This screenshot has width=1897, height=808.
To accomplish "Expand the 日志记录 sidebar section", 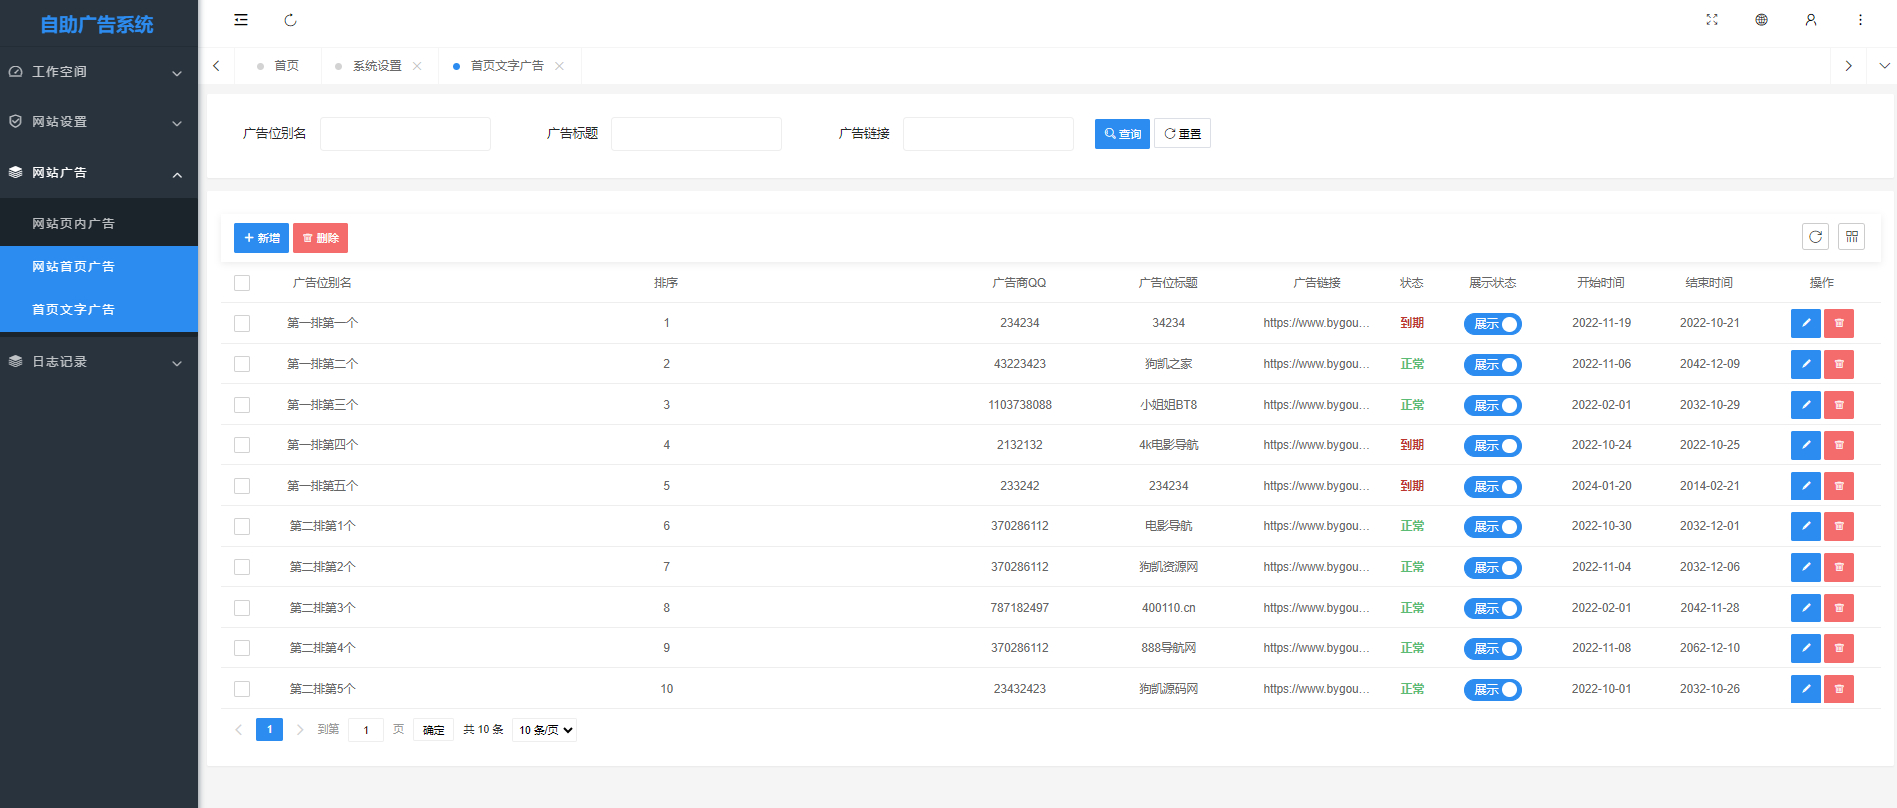I will [x=98, y=362].
